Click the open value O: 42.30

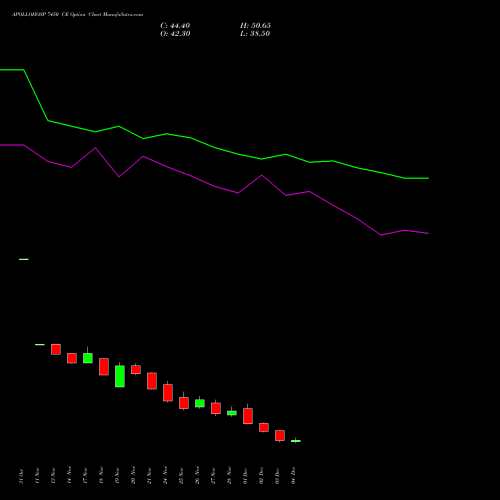(175, 34)
